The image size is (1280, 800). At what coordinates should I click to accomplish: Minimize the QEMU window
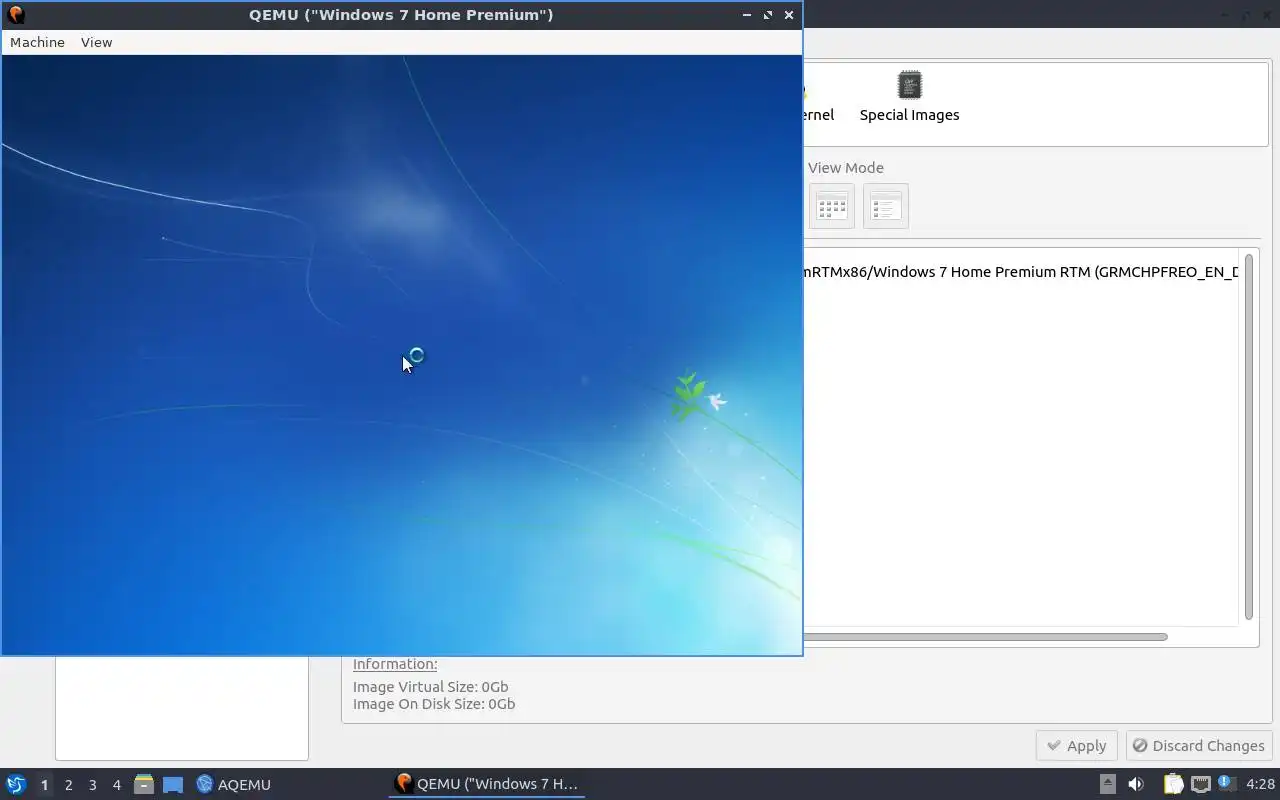pos(747,15)
